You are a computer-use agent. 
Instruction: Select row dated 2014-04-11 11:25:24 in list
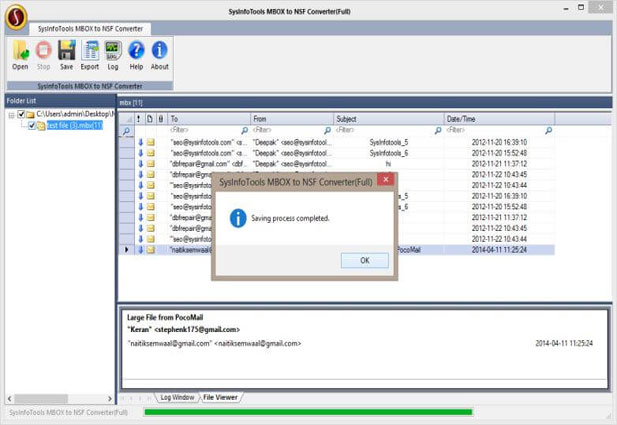pos(336,249)
